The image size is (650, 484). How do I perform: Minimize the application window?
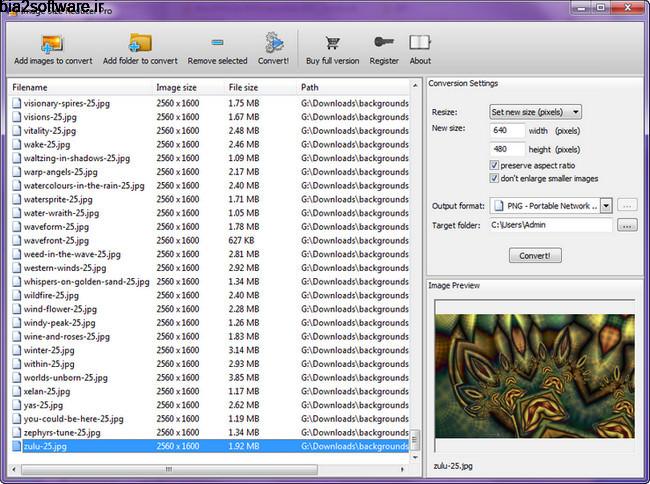click(x=582, y=7)
